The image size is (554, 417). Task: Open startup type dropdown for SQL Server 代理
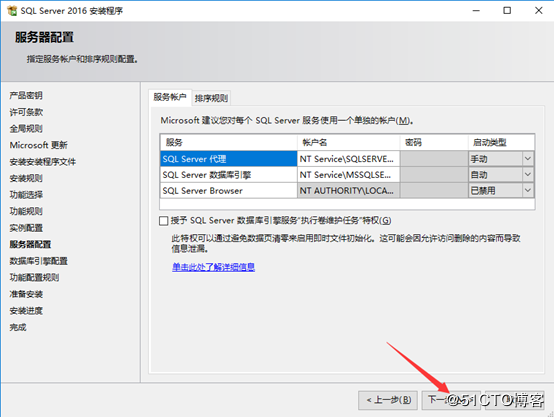coord(528,159)
